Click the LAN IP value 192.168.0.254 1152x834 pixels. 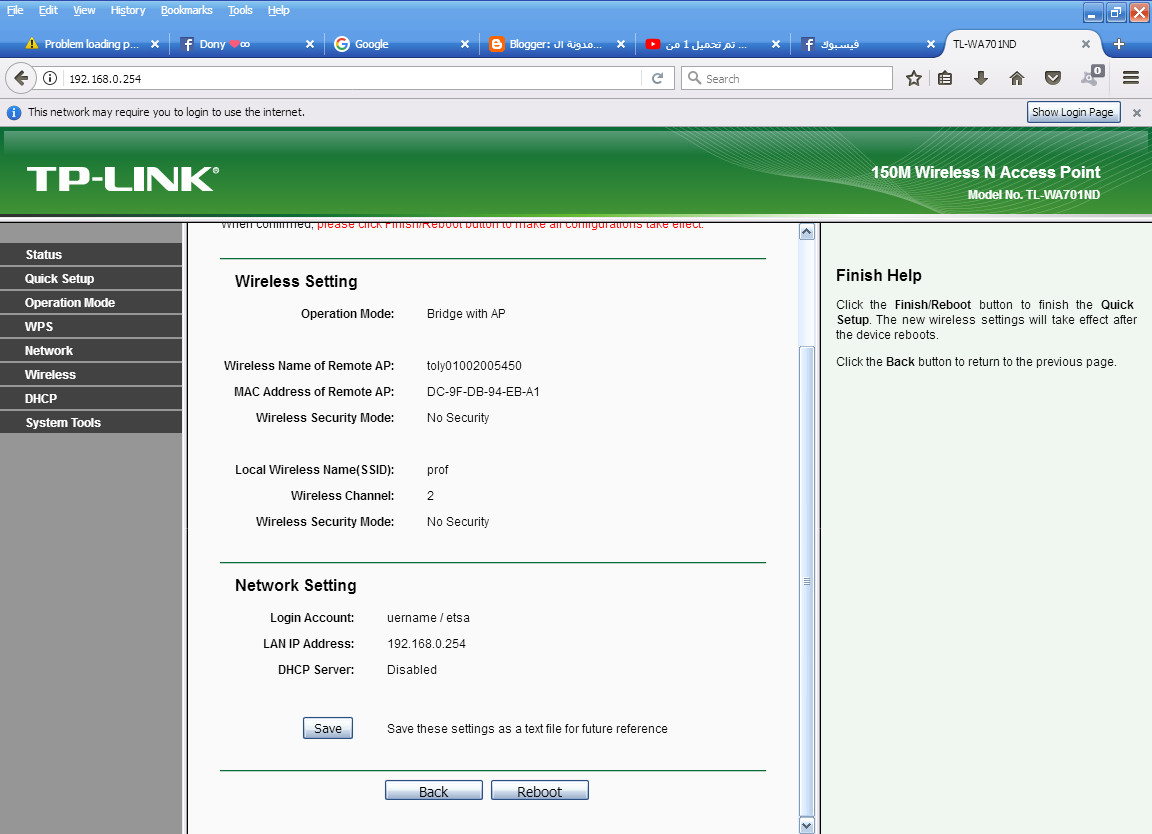pyautogui.click(x=426, y=644)
